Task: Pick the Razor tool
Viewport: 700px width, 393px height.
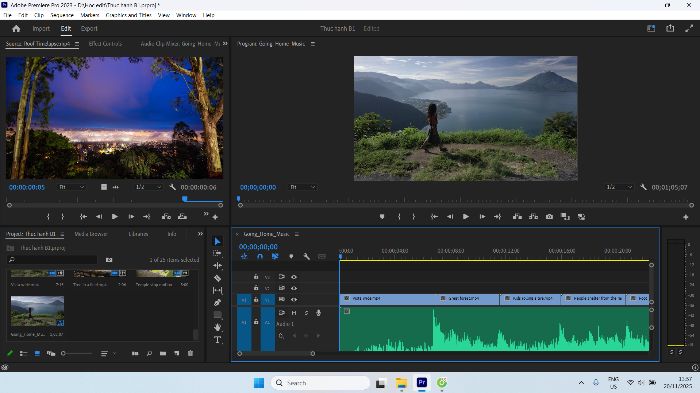Action: (217, 278)
